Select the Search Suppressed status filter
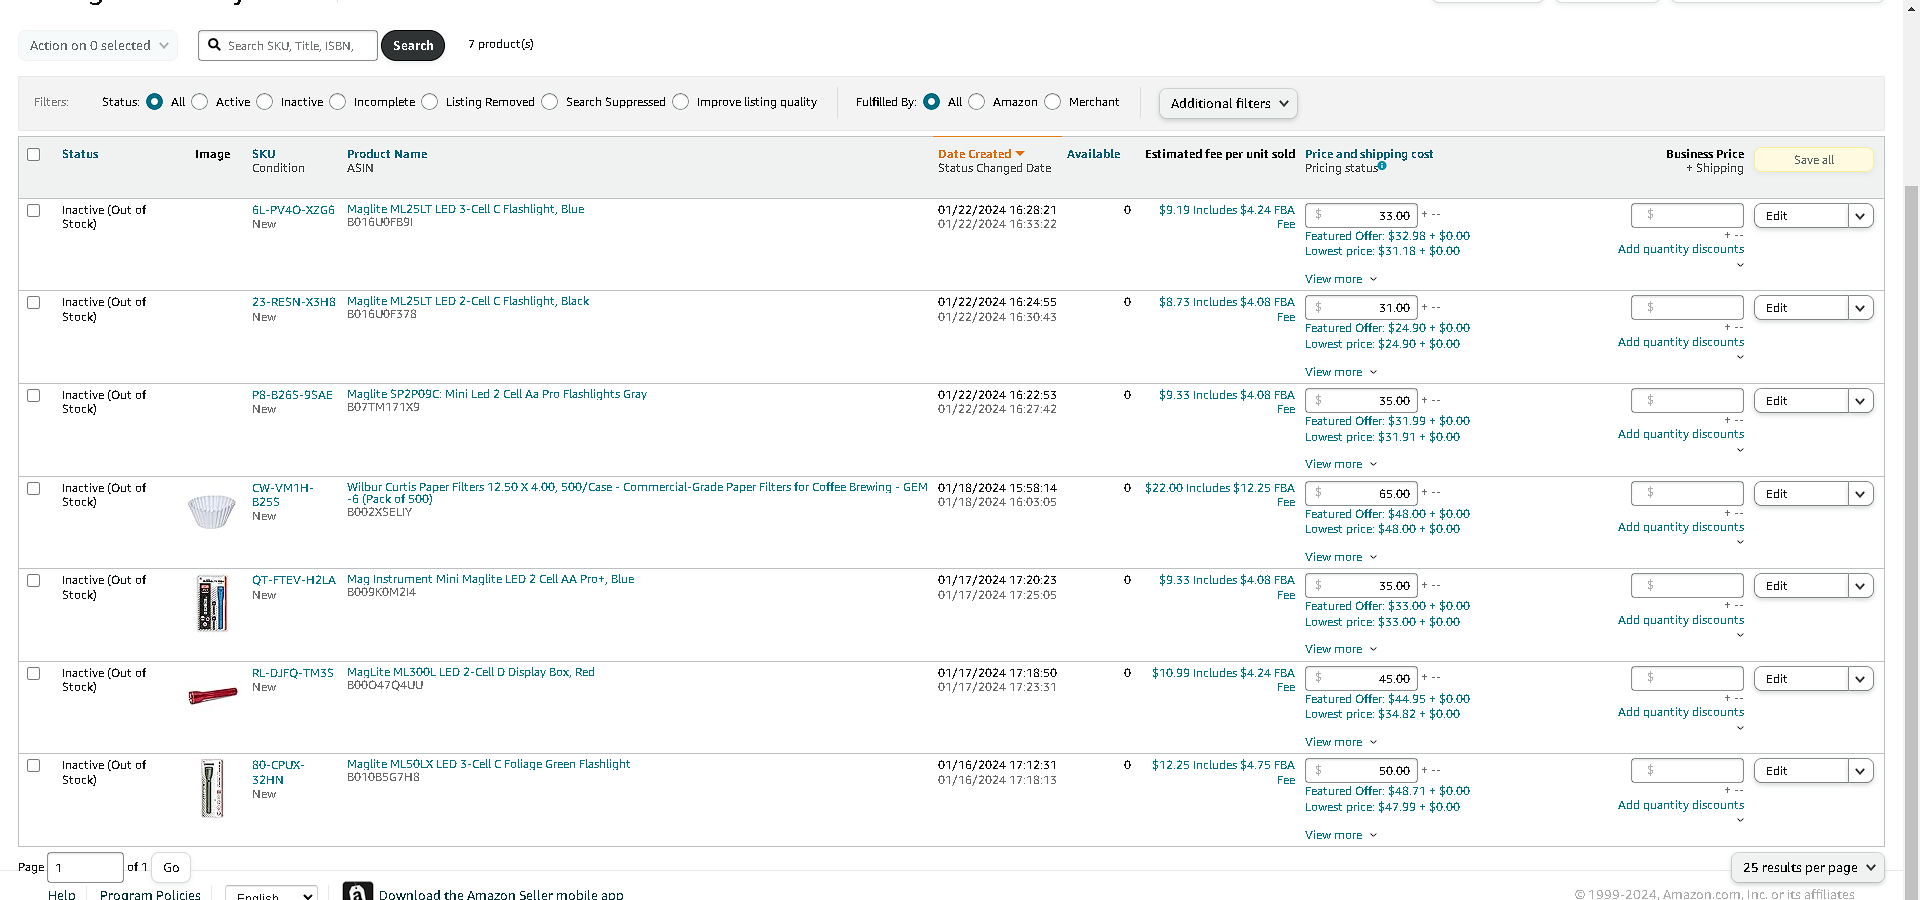The image size is (1920, 900). (550, 102)
